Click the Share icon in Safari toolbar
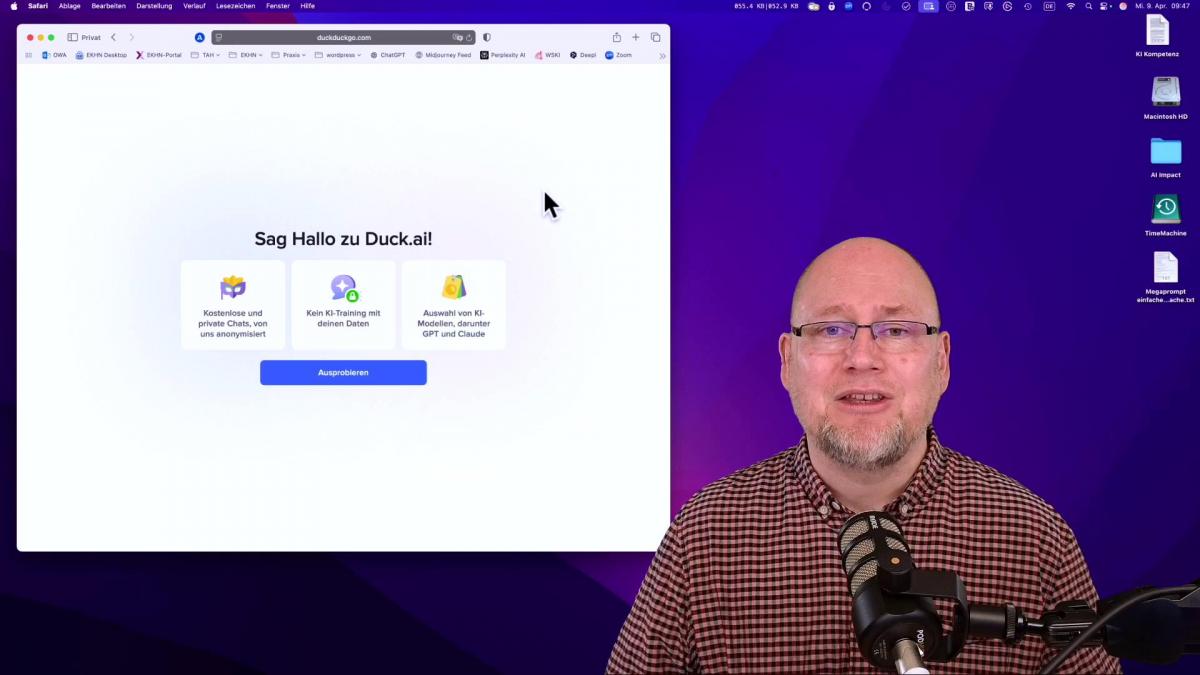This screenshot has width=1200, height=675. click(x=617, y=38)
